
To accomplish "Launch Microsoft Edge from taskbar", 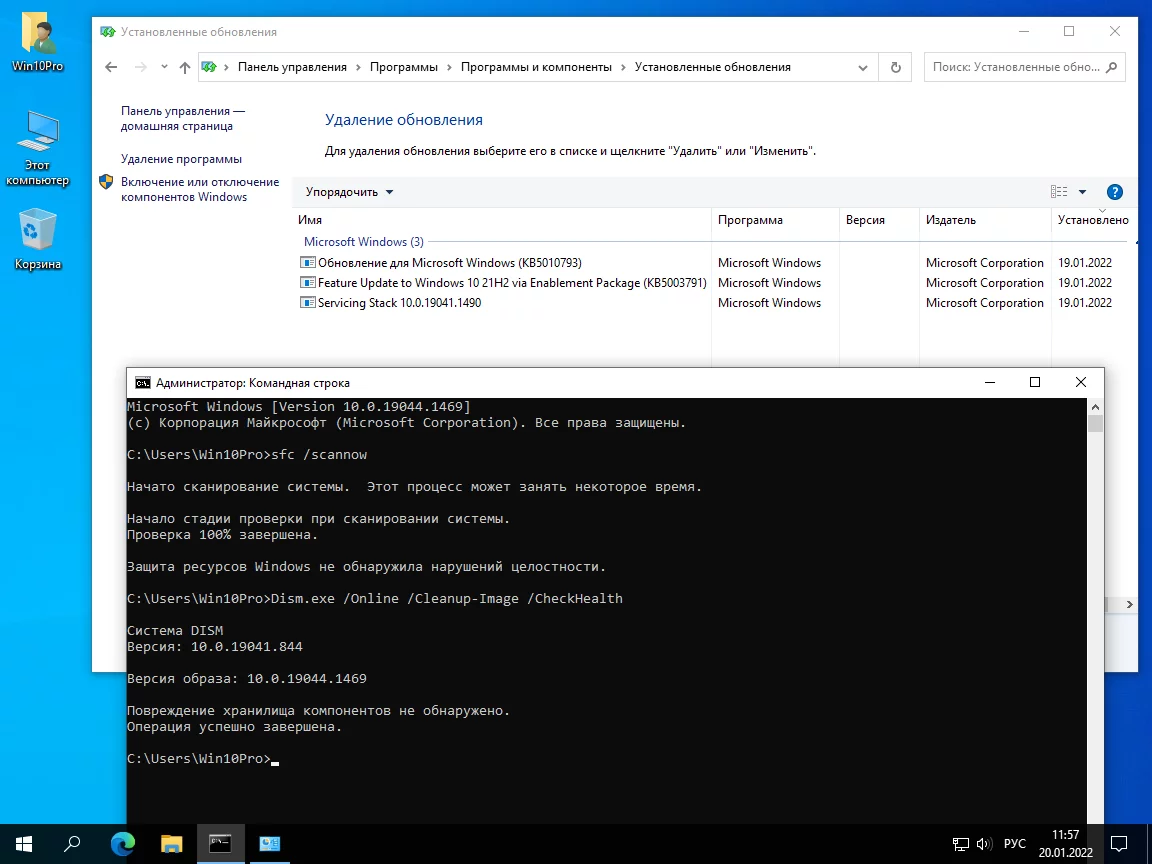I will point(123,843).
